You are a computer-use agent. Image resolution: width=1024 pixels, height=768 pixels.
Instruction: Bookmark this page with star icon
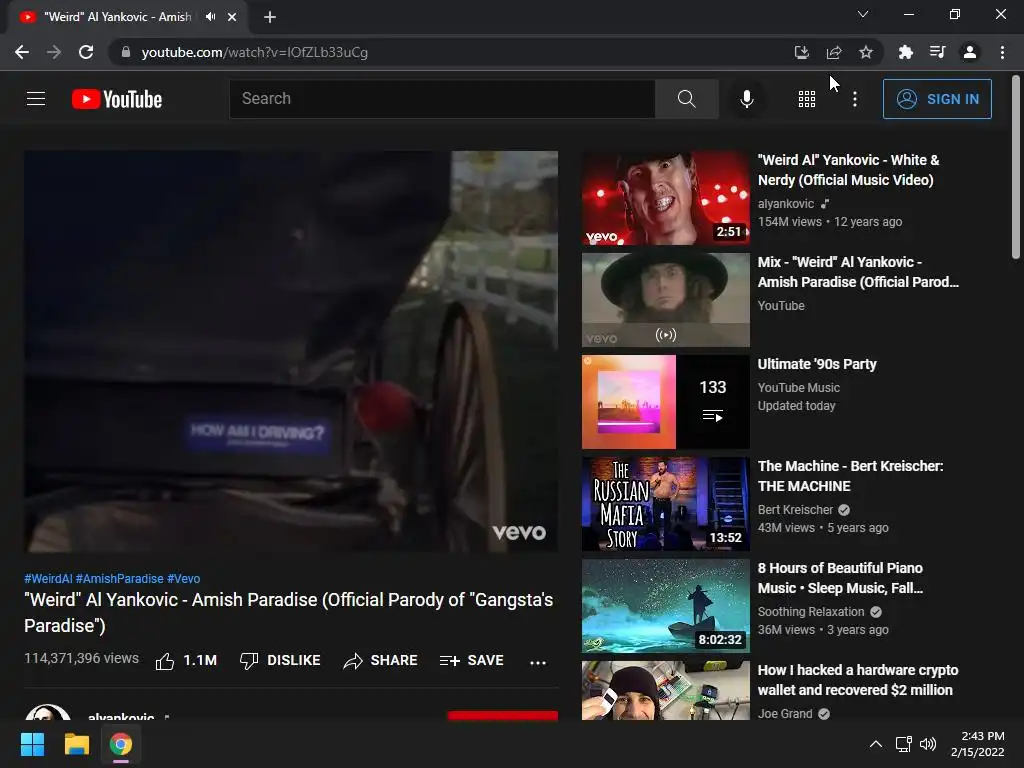pyautogui.click(x=865, y=52)
